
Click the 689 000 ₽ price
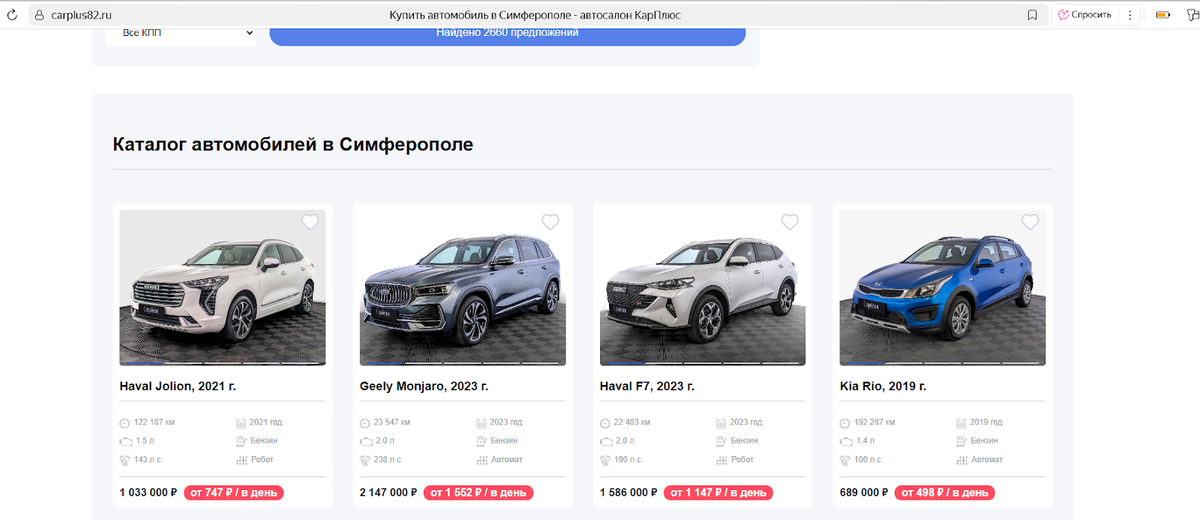864,493
